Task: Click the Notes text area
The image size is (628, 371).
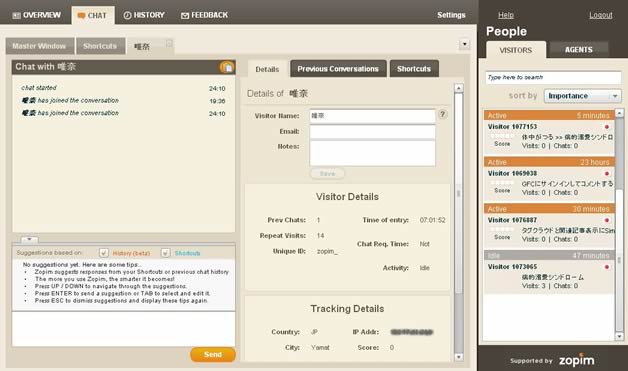Action: tap(372, 153)
